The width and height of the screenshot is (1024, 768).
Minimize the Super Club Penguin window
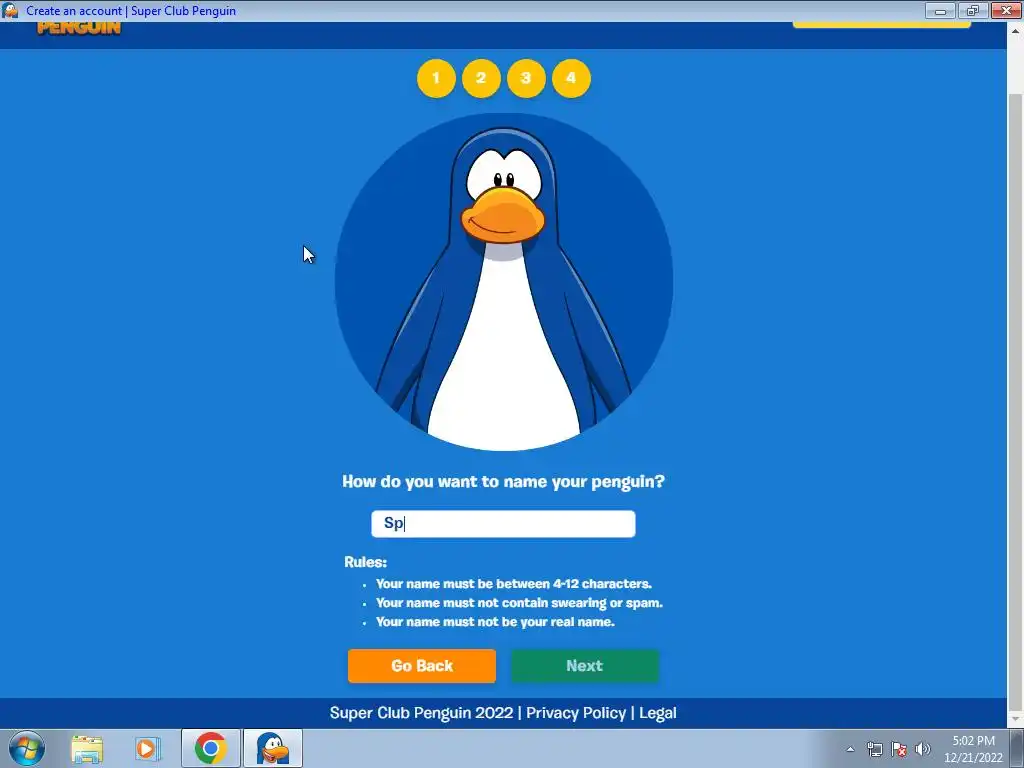(940, 10)
